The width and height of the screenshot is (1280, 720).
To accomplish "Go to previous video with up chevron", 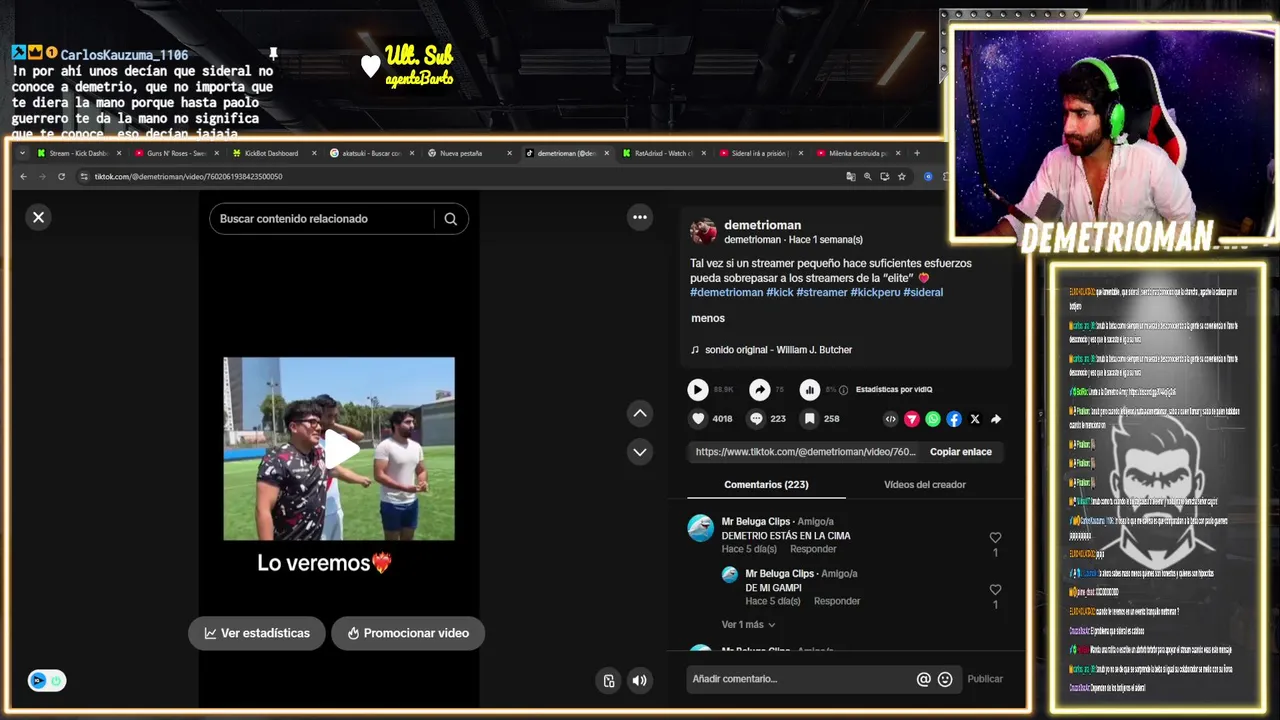I will coord(640,413).
